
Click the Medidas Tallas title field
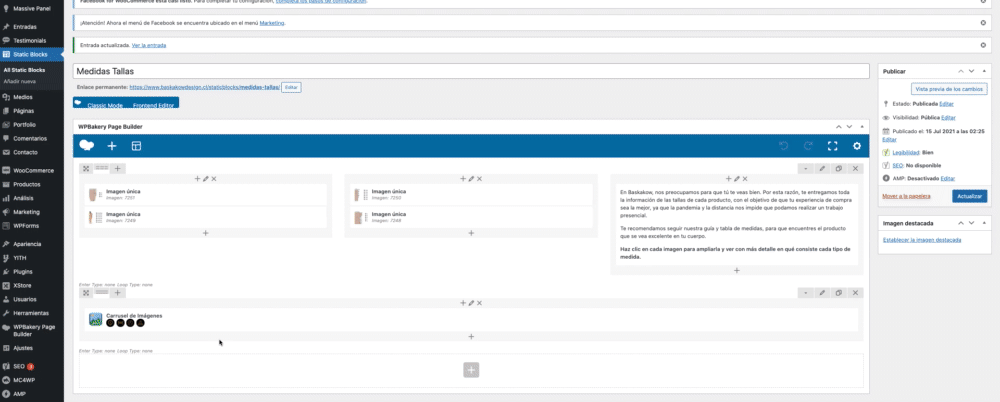pyautogui.click(x=471, y=71)
